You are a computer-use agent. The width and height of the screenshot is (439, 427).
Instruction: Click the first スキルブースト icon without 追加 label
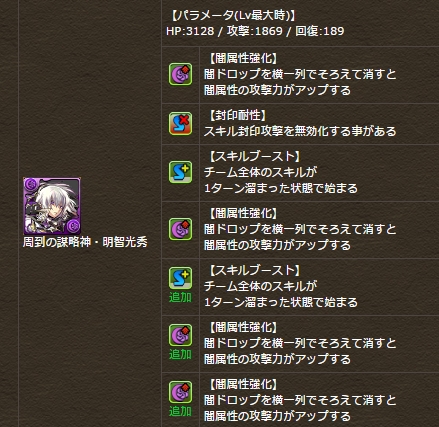pyautogui.click(x=180, y=172)
